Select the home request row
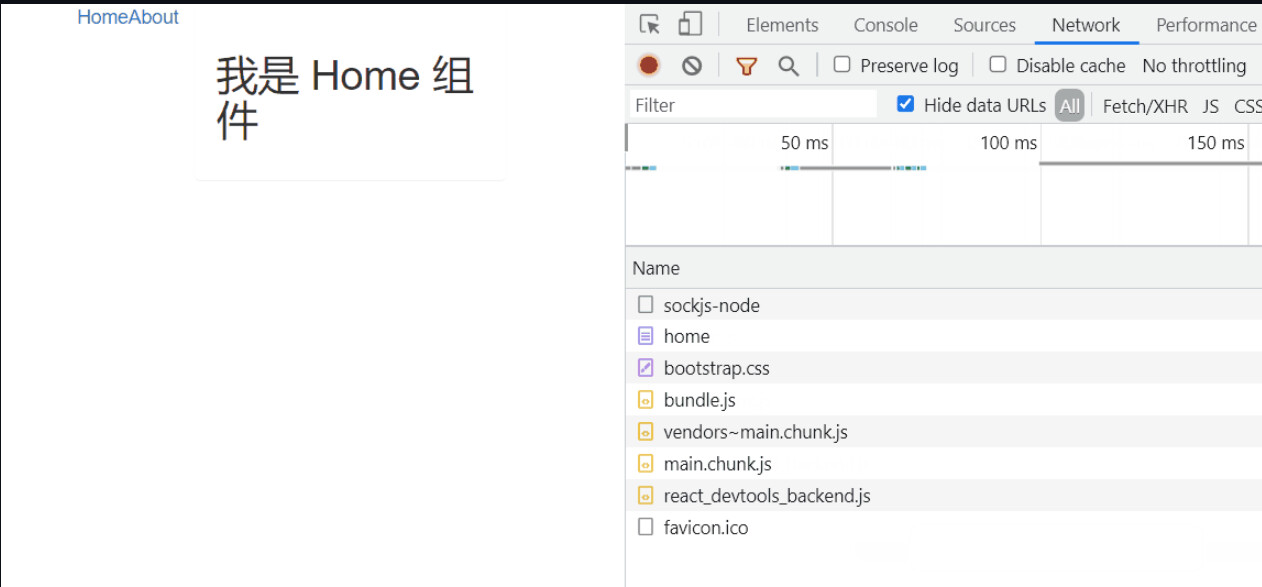This screenshot has width=1262, height=587. coord(944,336)
